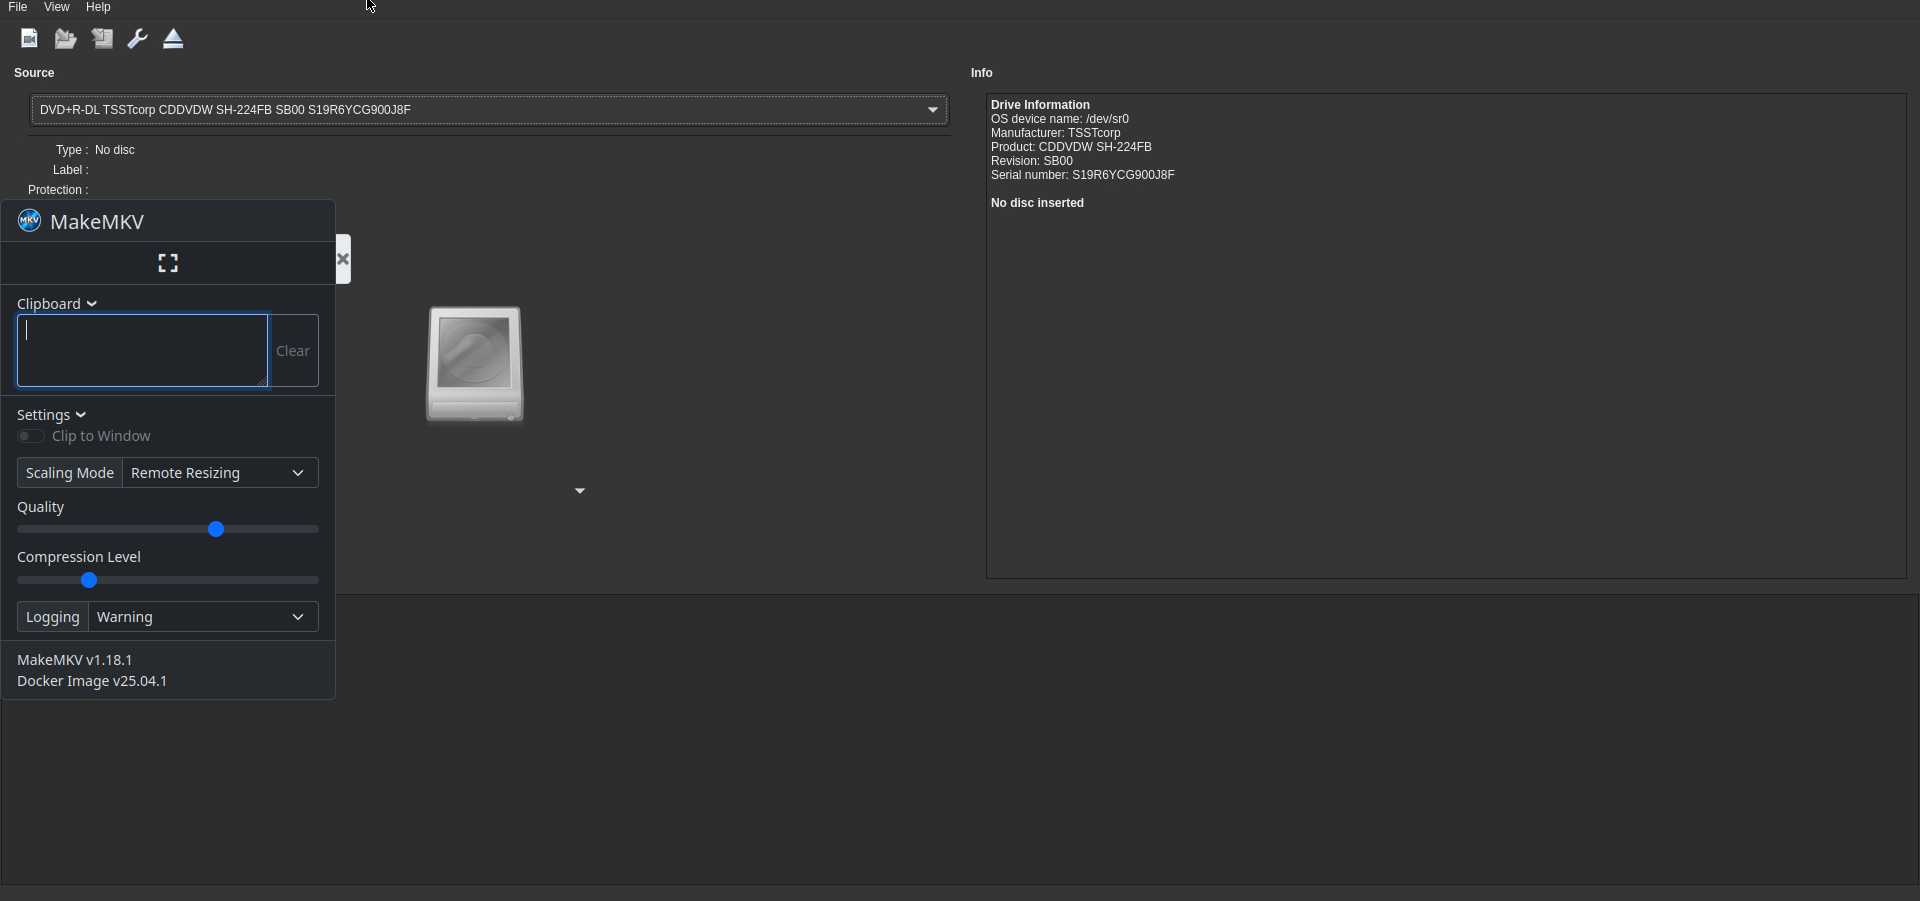Collapse the Settings section
The height and width of the screenshot is (901, 1920).
click(51, 415)
